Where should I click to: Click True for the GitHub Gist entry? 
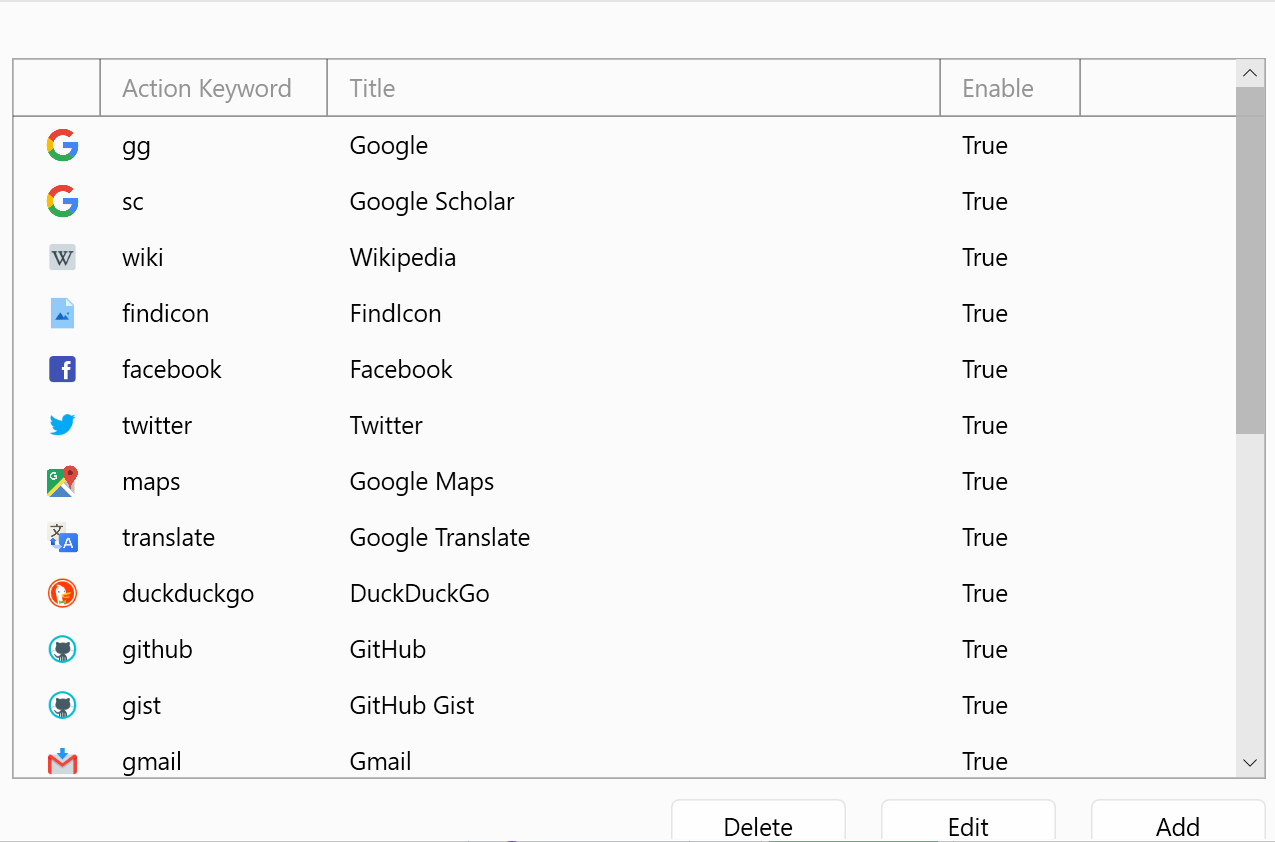pyautogui.click(x=984, y=705)
